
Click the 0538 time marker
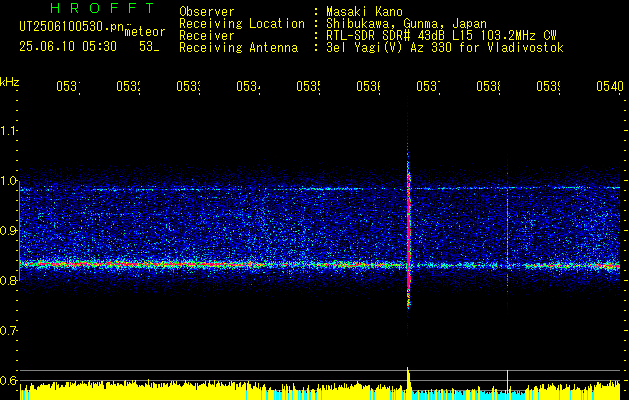click(x=489, y=86)
